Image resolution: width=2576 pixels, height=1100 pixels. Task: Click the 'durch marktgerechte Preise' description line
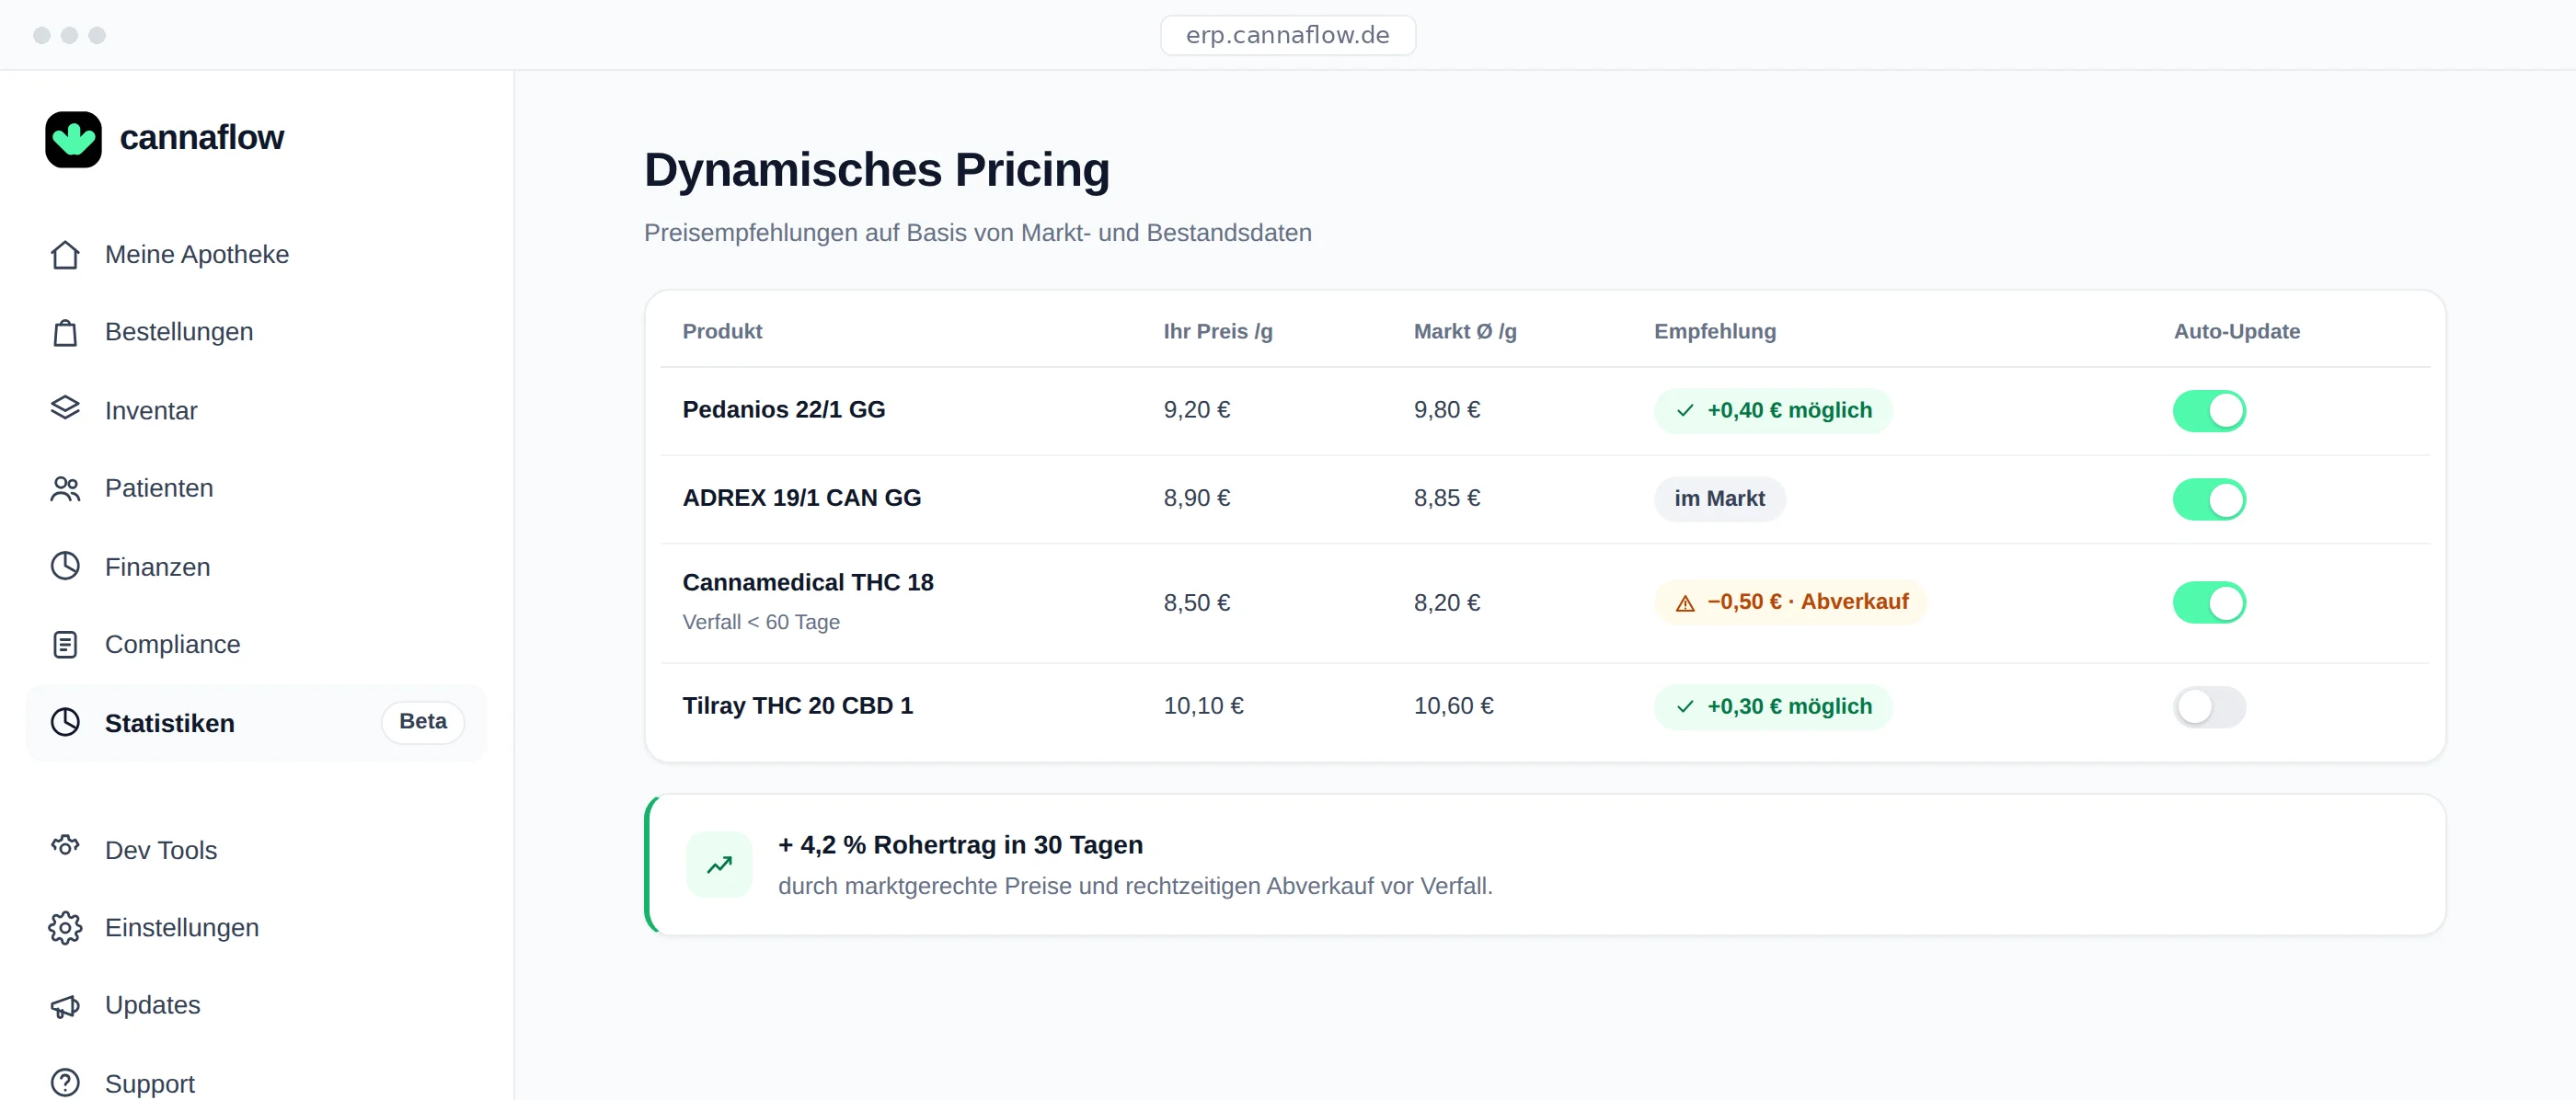(1135, 886)
